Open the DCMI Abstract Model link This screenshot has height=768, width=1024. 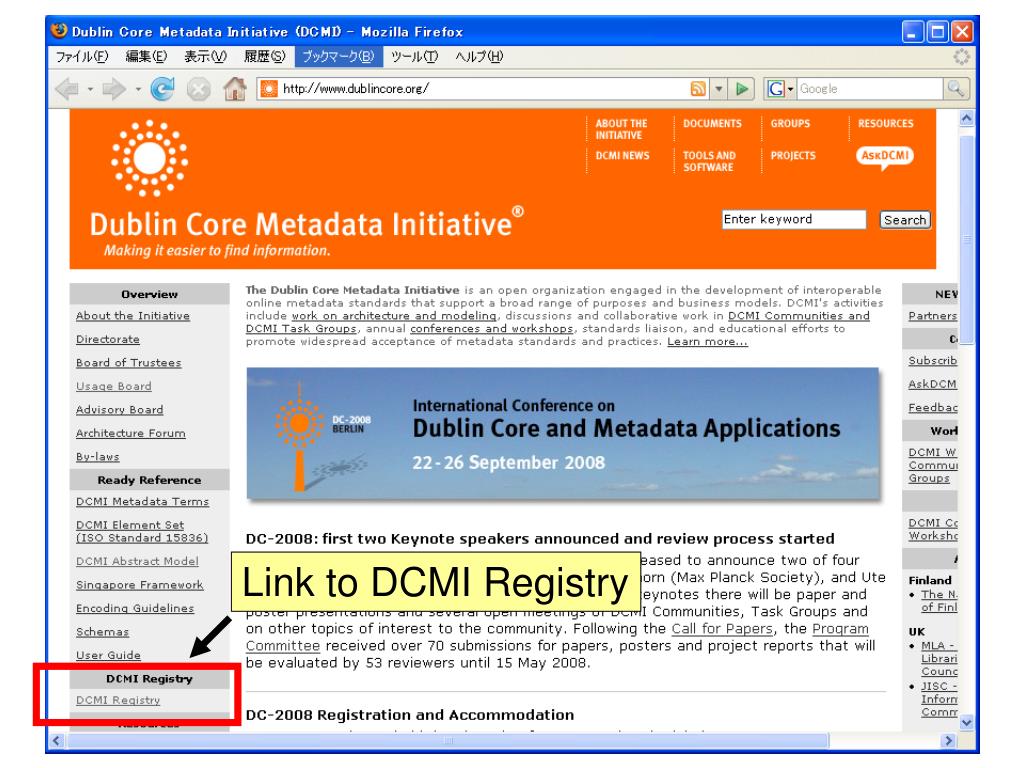tap(137, 562)
